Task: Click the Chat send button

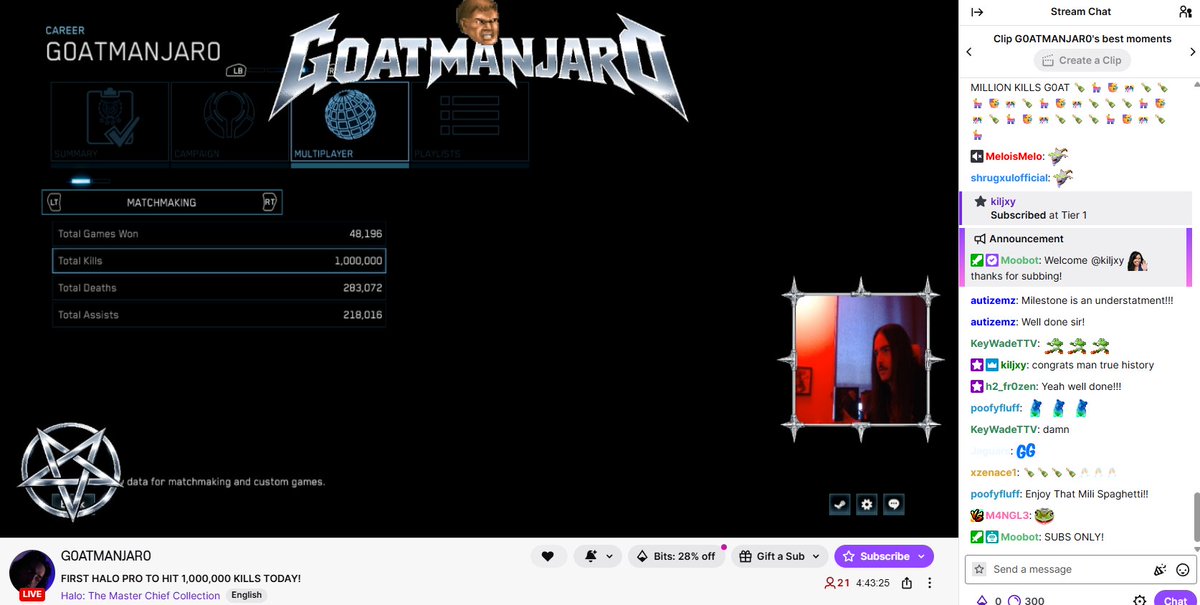Action: (x=1175, y=600)
